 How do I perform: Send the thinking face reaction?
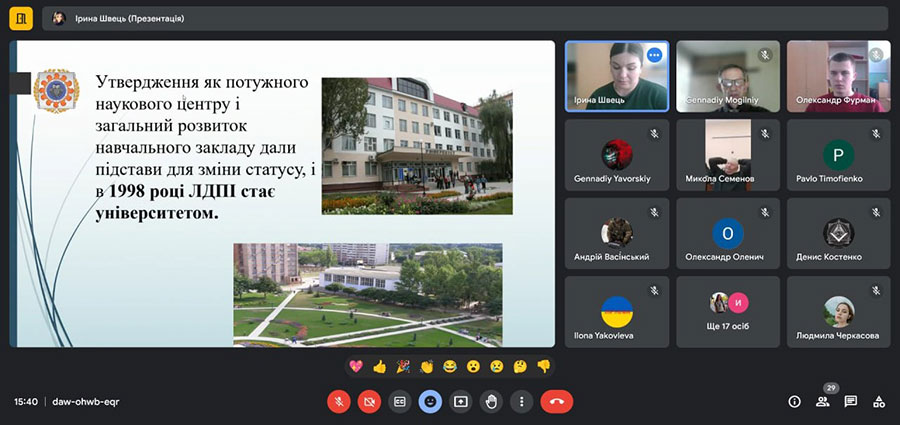tap(520, 366)
